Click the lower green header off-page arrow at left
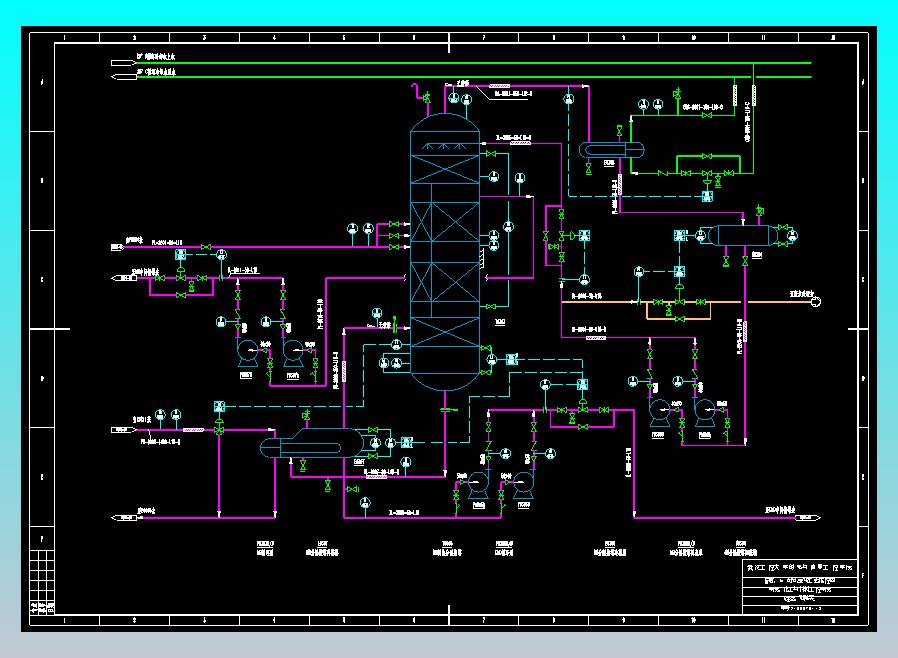The height and width of the screenshot is (658, 898). point(123,77)
